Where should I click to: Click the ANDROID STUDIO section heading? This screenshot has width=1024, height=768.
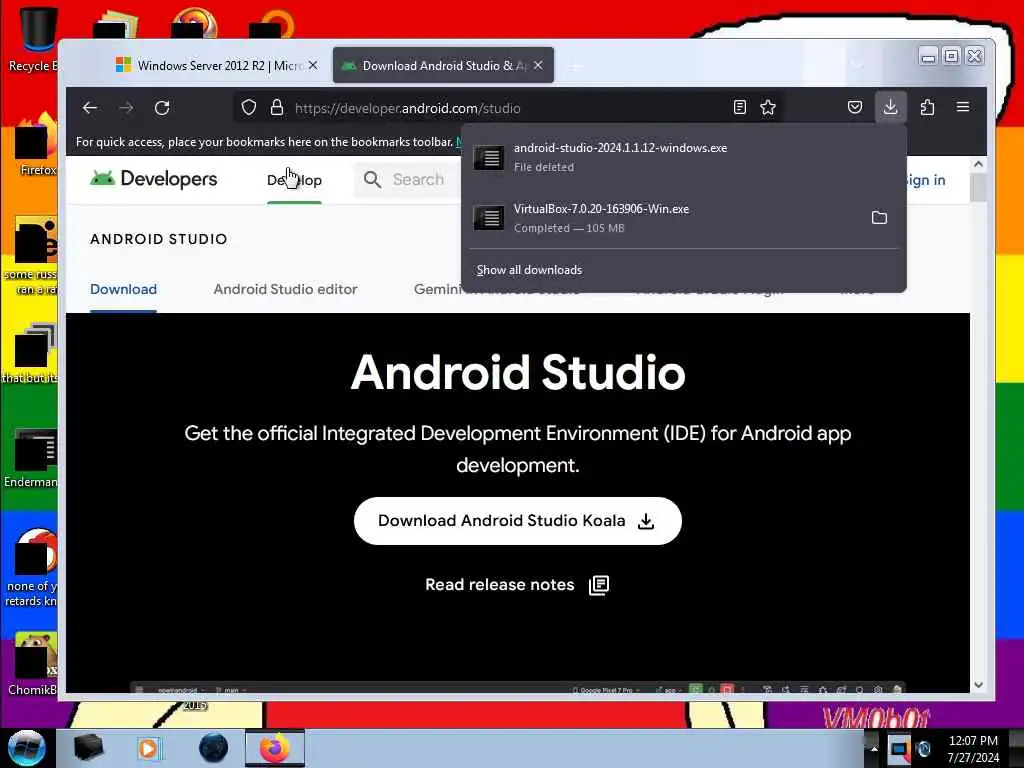coord(159,239)
